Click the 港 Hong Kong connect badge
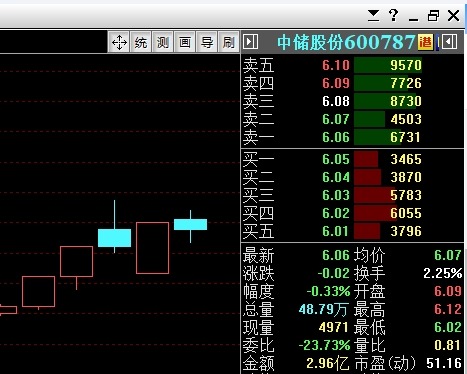Image resolution: width=467 pixels, height=374 pixels. [426, 42]
